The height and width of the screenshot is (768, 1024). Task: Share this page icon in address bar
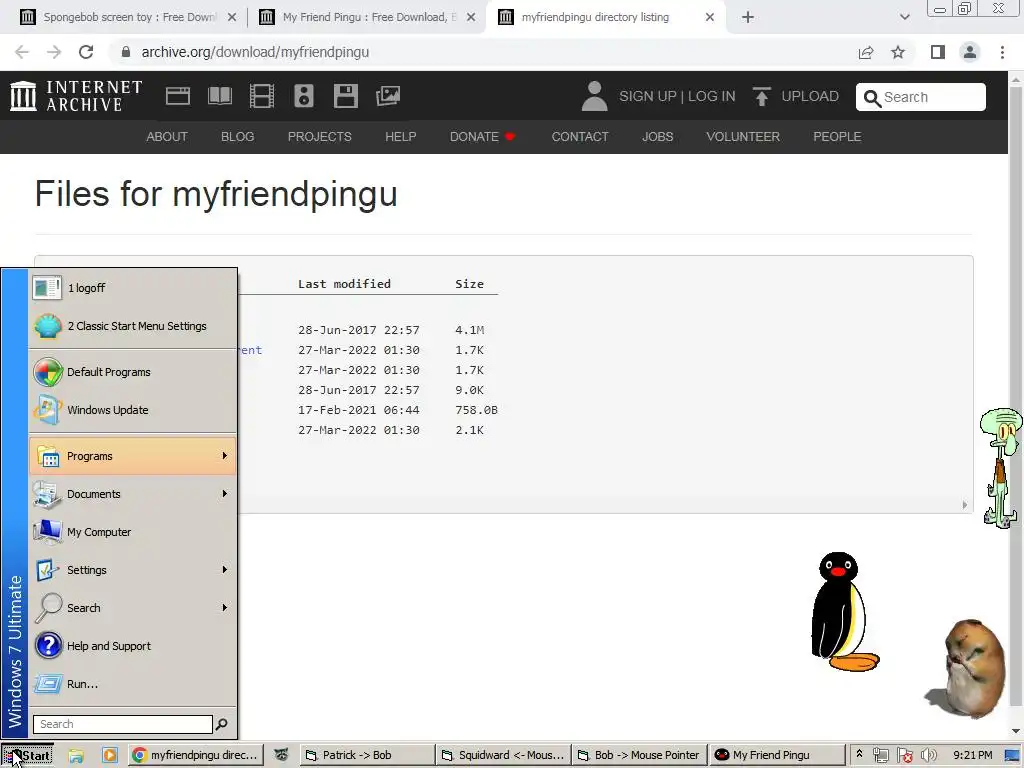pyautogui.click(x=866, y=52)
